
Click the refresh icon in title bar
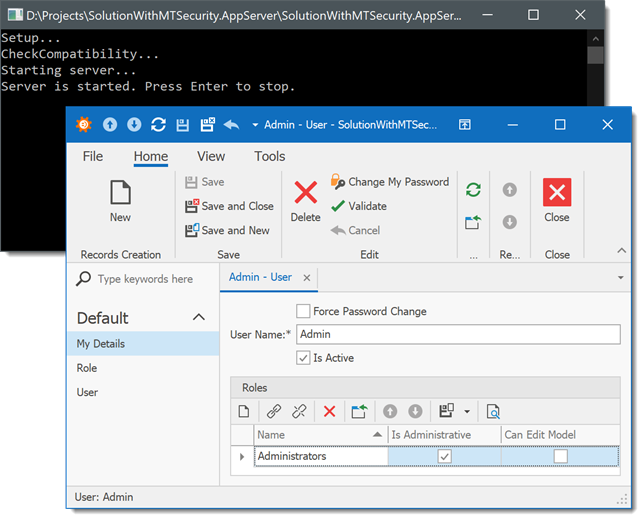pos(158,124)
